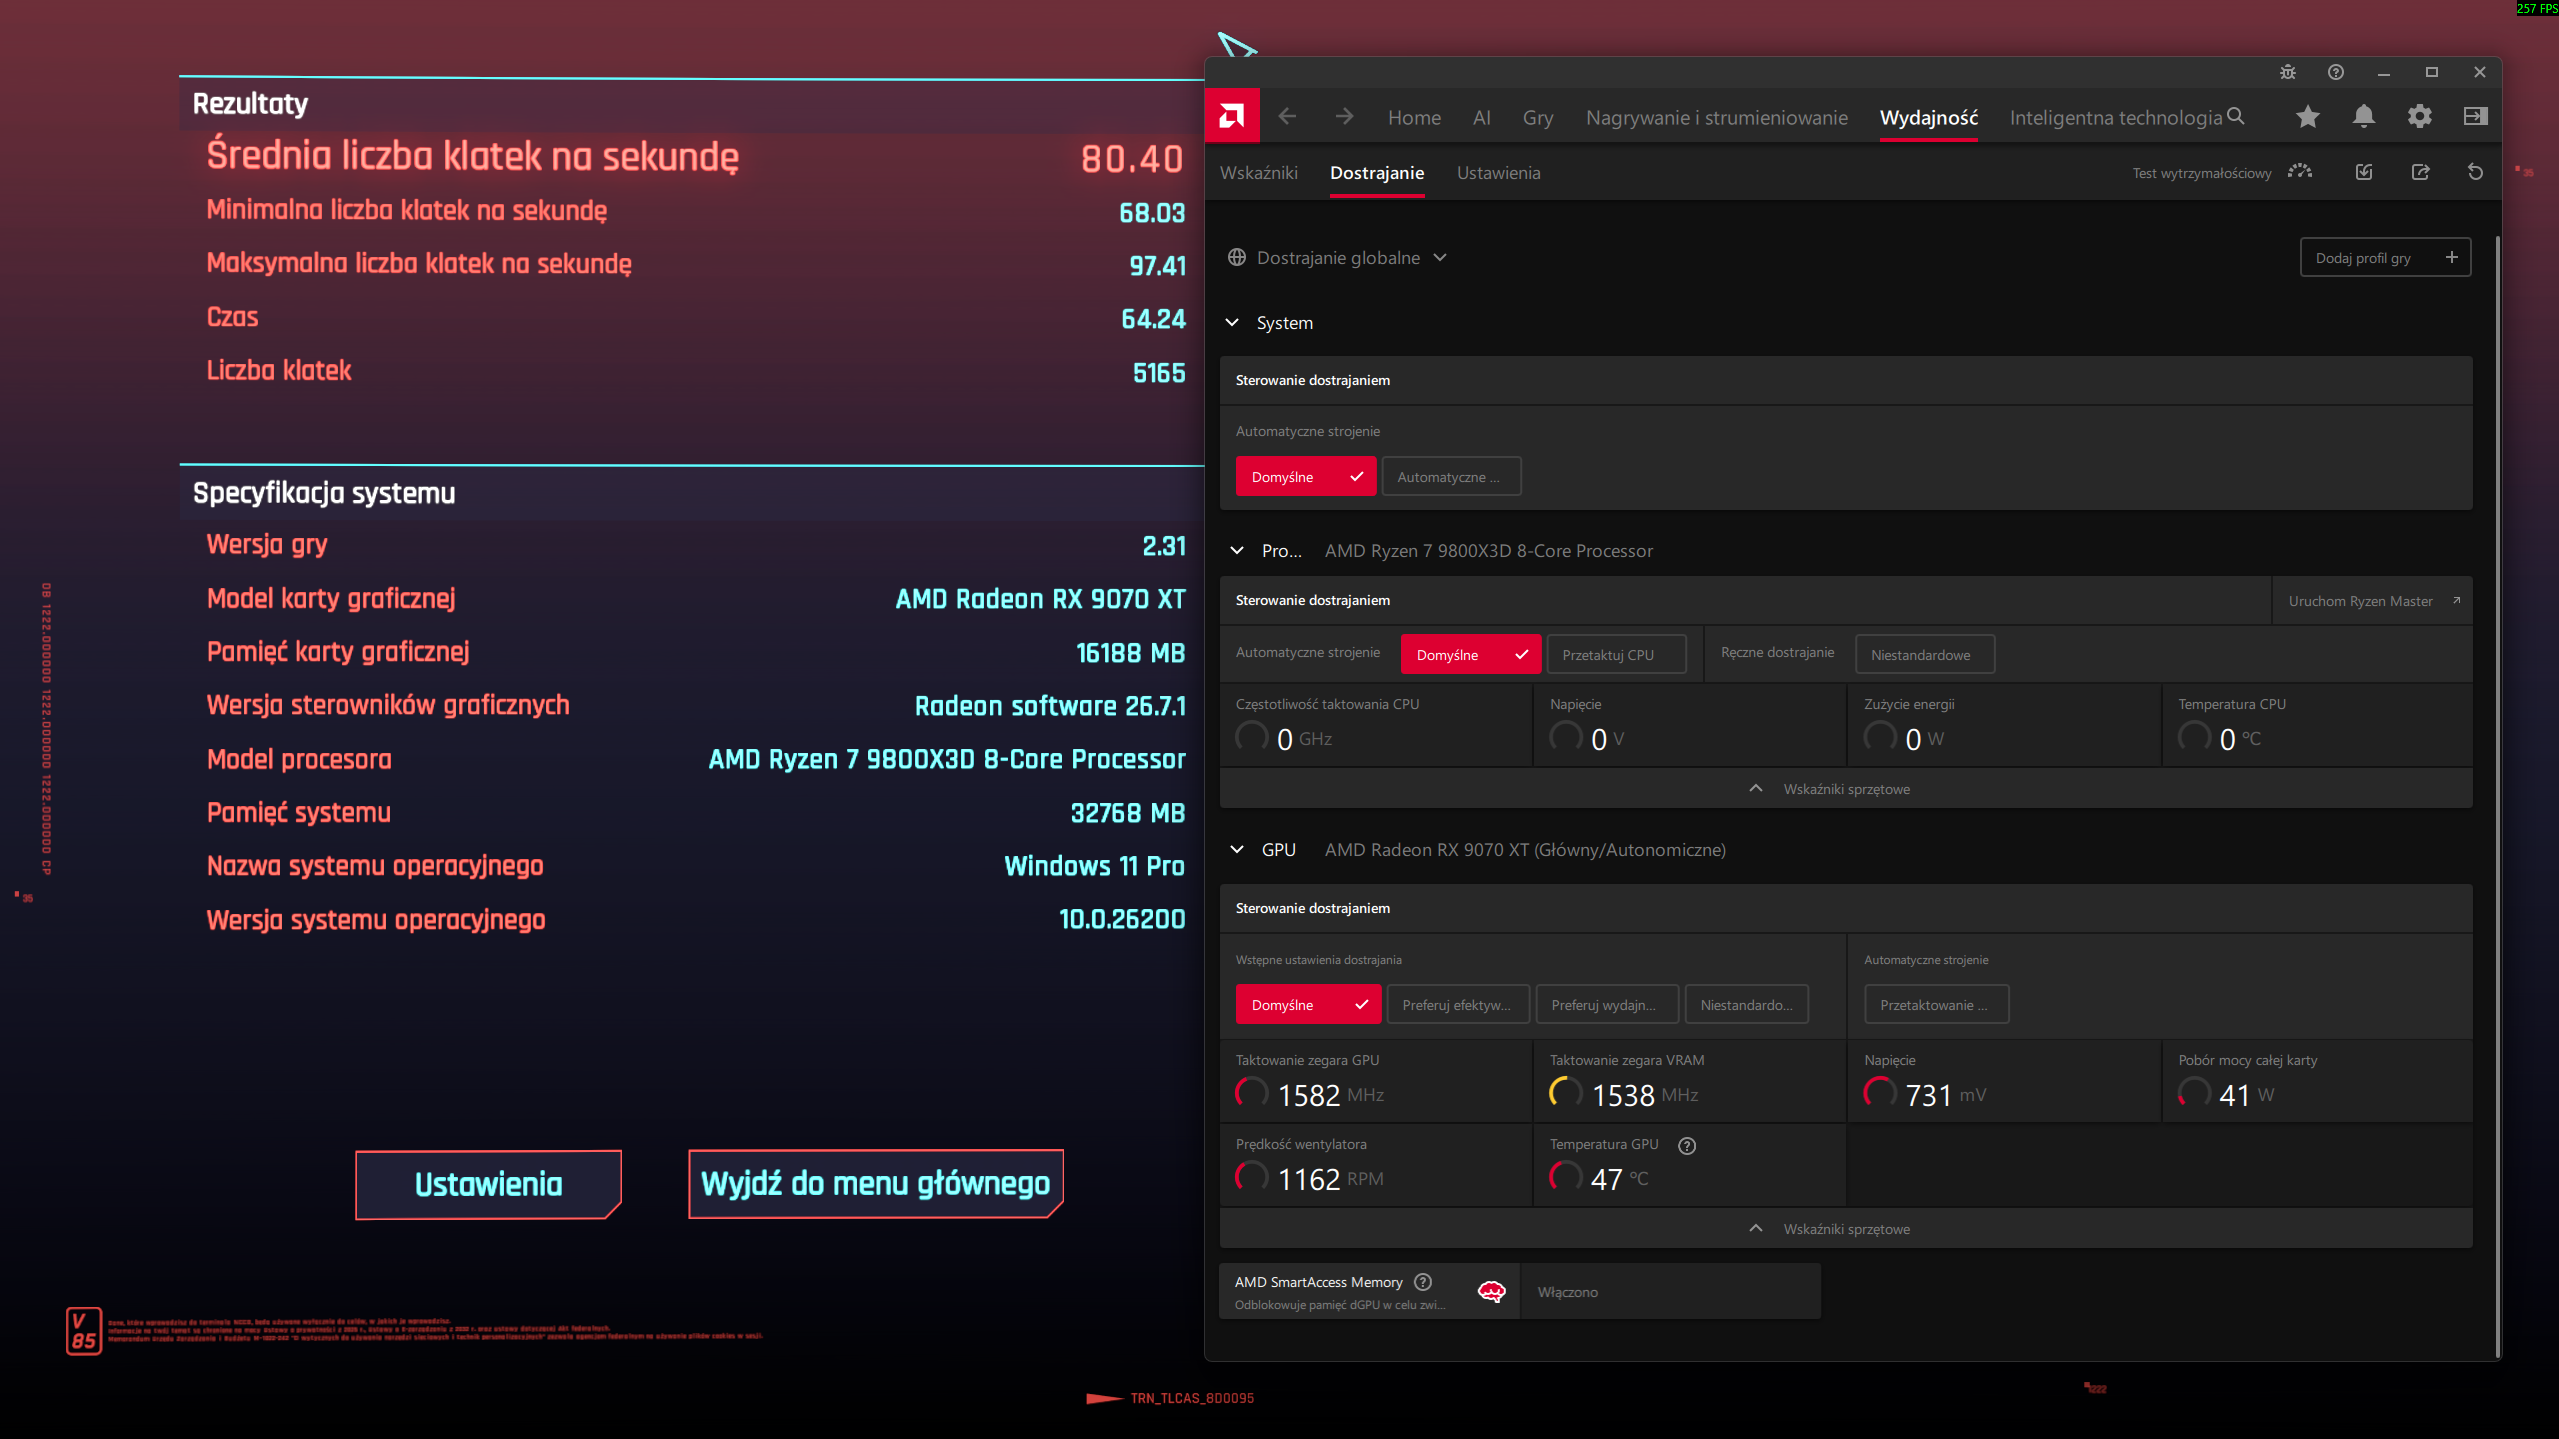Click the export tuning profile icon

[2420, 172]
